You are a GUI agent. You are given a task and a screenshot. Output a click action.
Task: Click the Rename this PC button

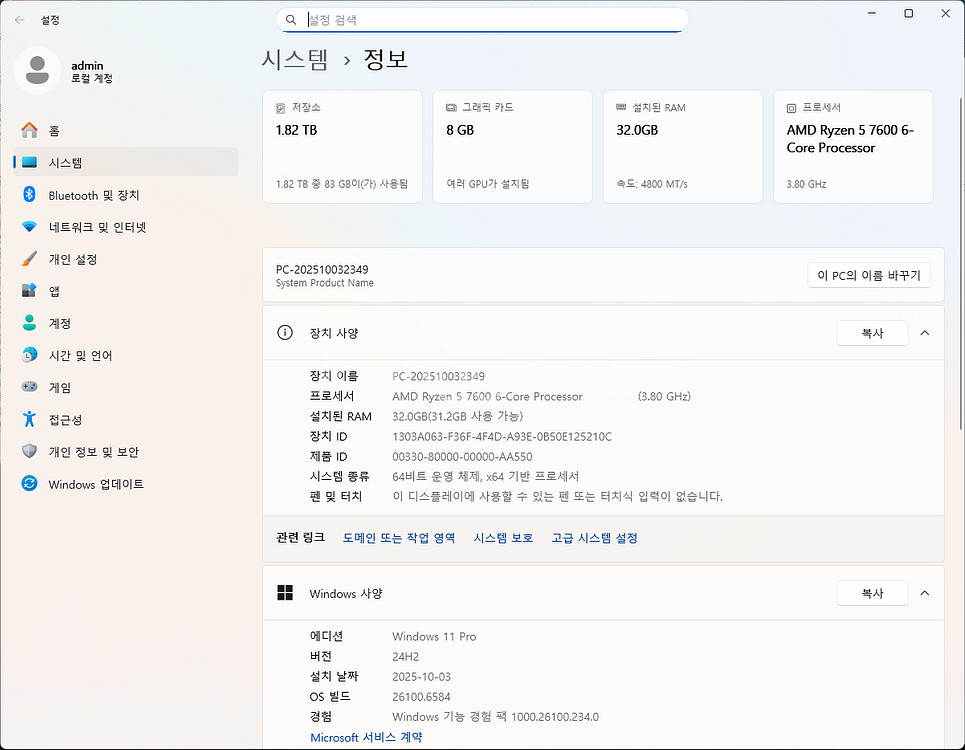click(x=868, y=276)
